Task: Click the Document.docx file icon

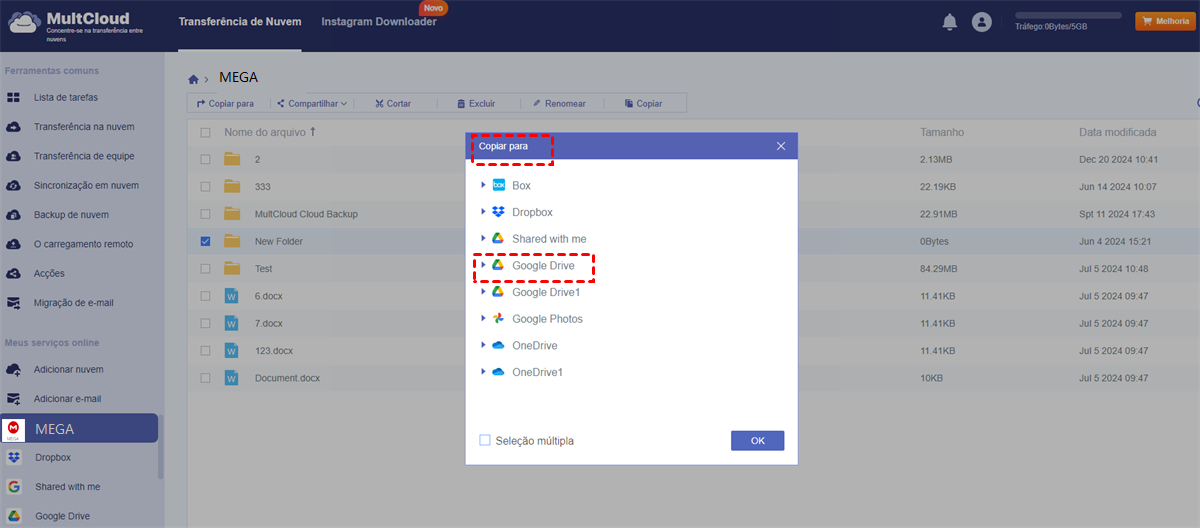Action: click(x=232, y=378)
